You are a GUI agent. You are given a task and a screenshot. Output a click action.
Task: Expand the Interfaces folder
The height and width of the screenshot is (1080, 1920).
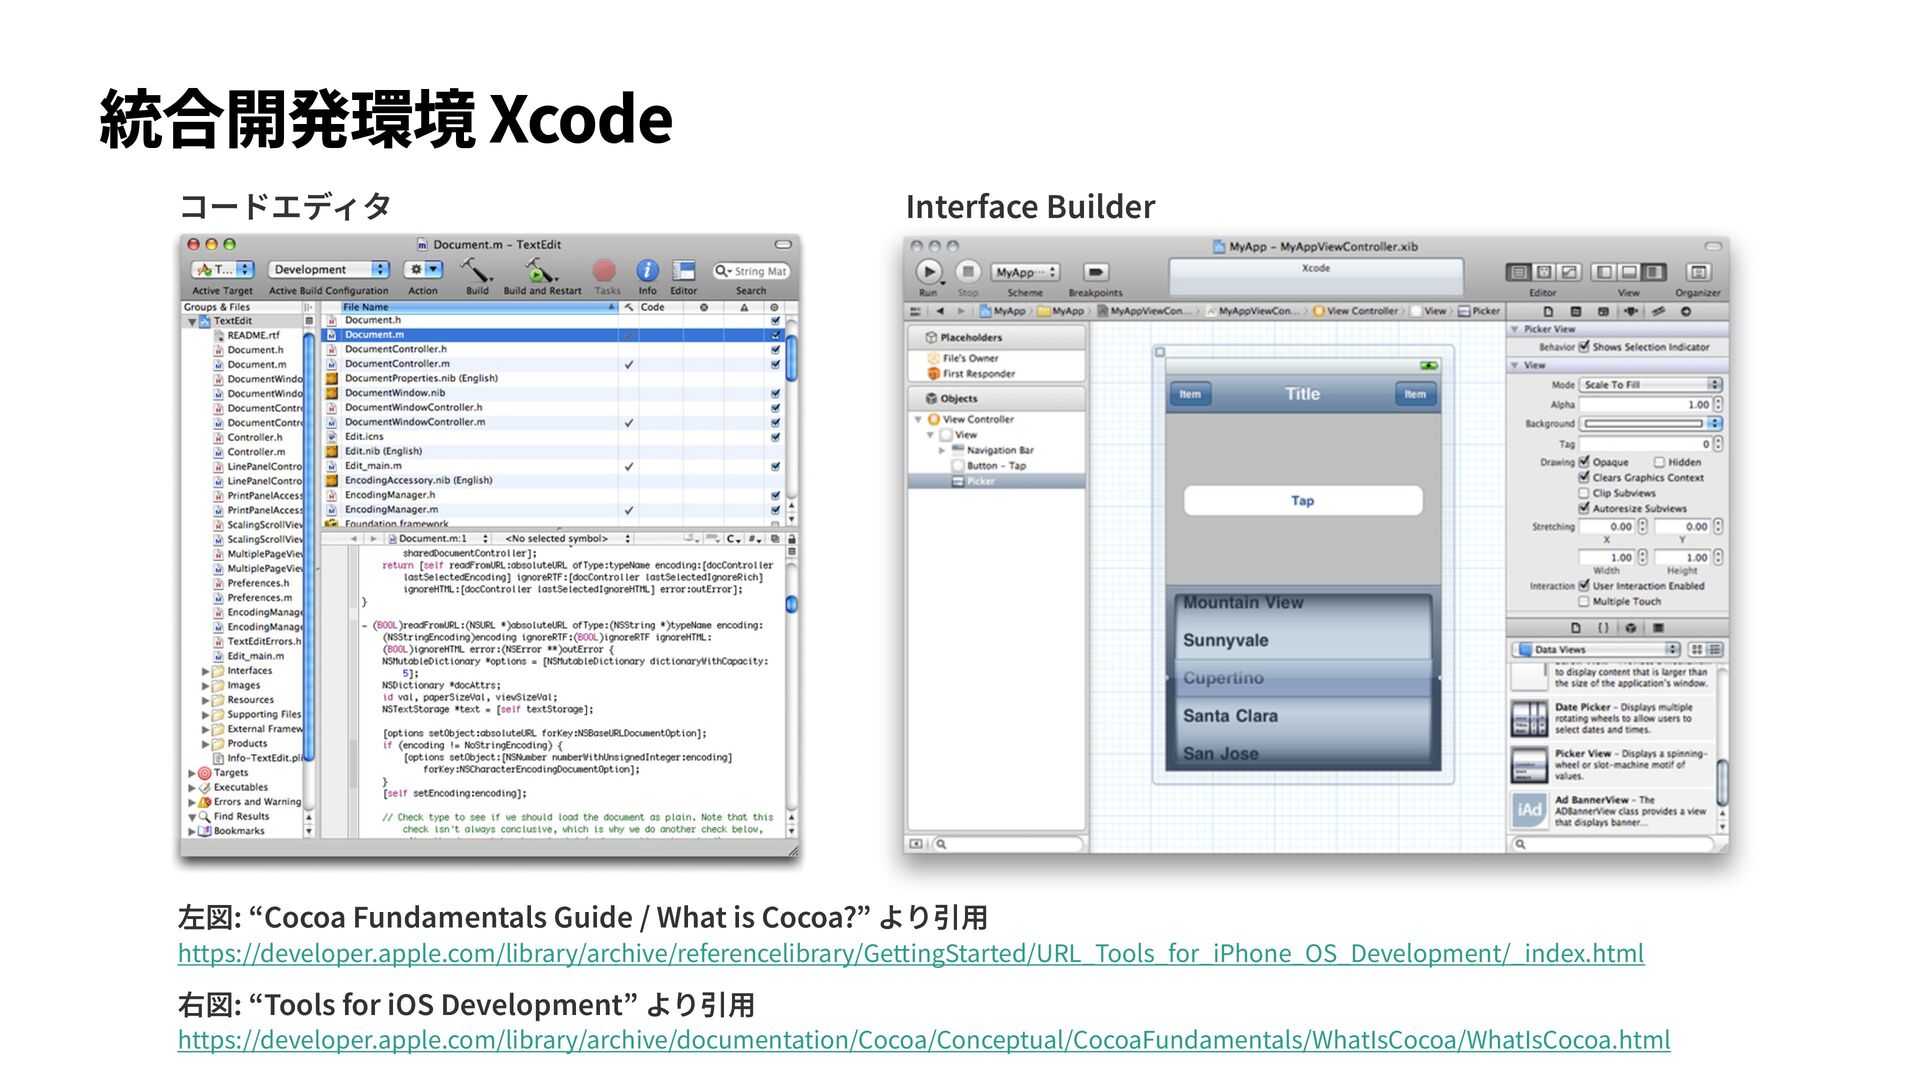206,671
